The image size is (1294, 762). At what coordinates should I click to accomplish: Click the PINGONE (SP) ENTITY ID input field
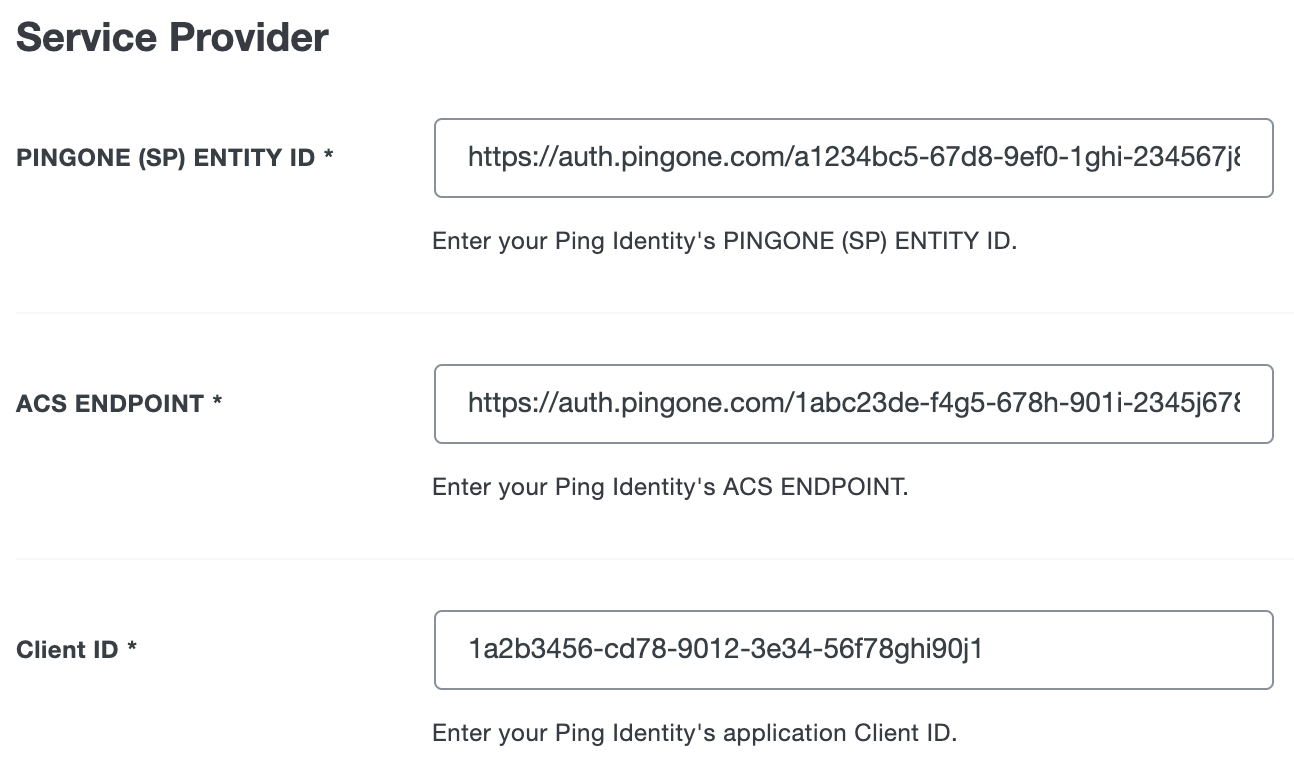pyautogui.click(x=853, y=157)
